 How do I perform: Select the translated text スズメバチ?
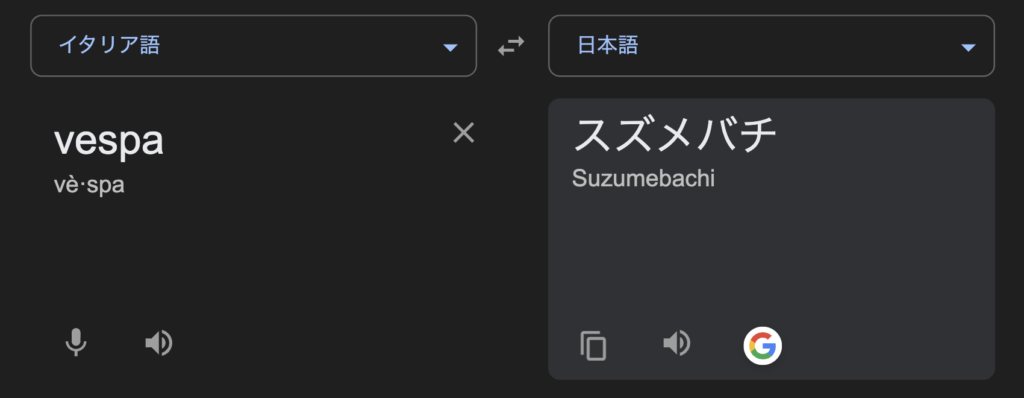tap(674, 133)
